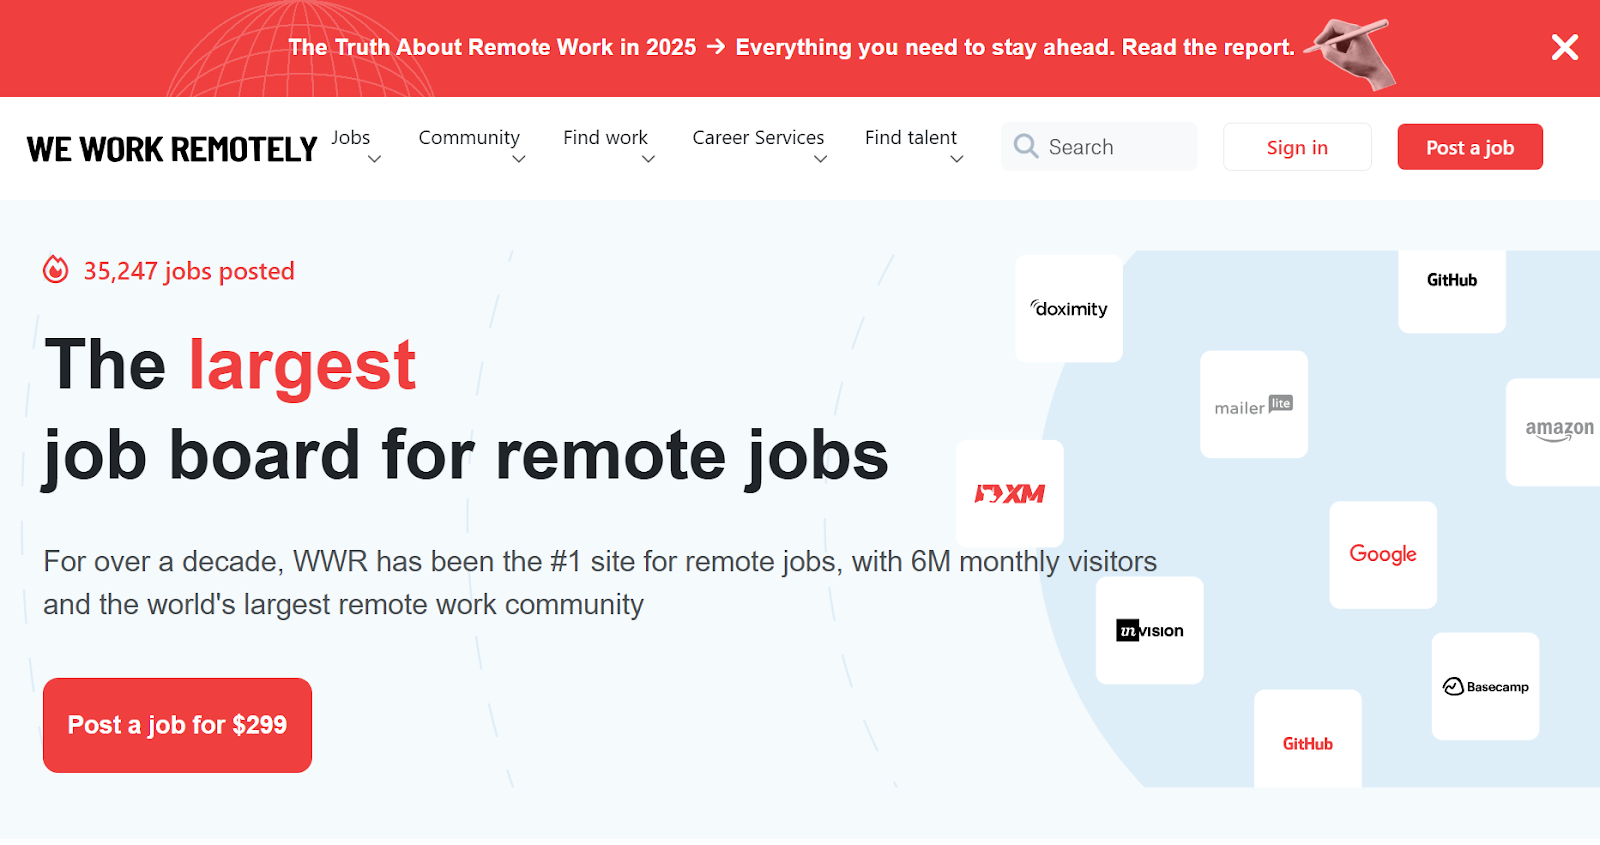Viewport: 1600px width, 845px height.
Task: Click the 'largest remote work community' description line
Action: (343, 604)
